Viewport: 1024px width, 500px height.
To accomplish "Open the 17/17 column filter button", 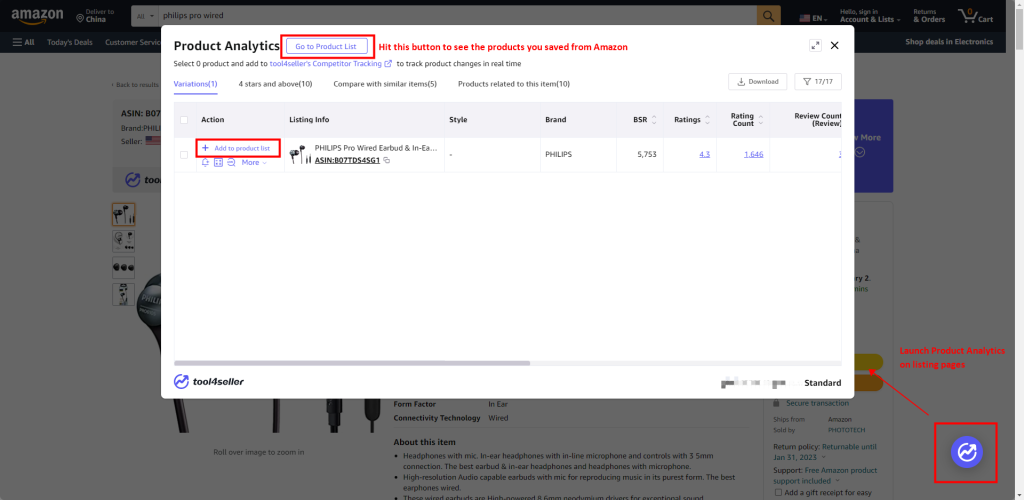I will pyautogui.click(x=818, y=82).
